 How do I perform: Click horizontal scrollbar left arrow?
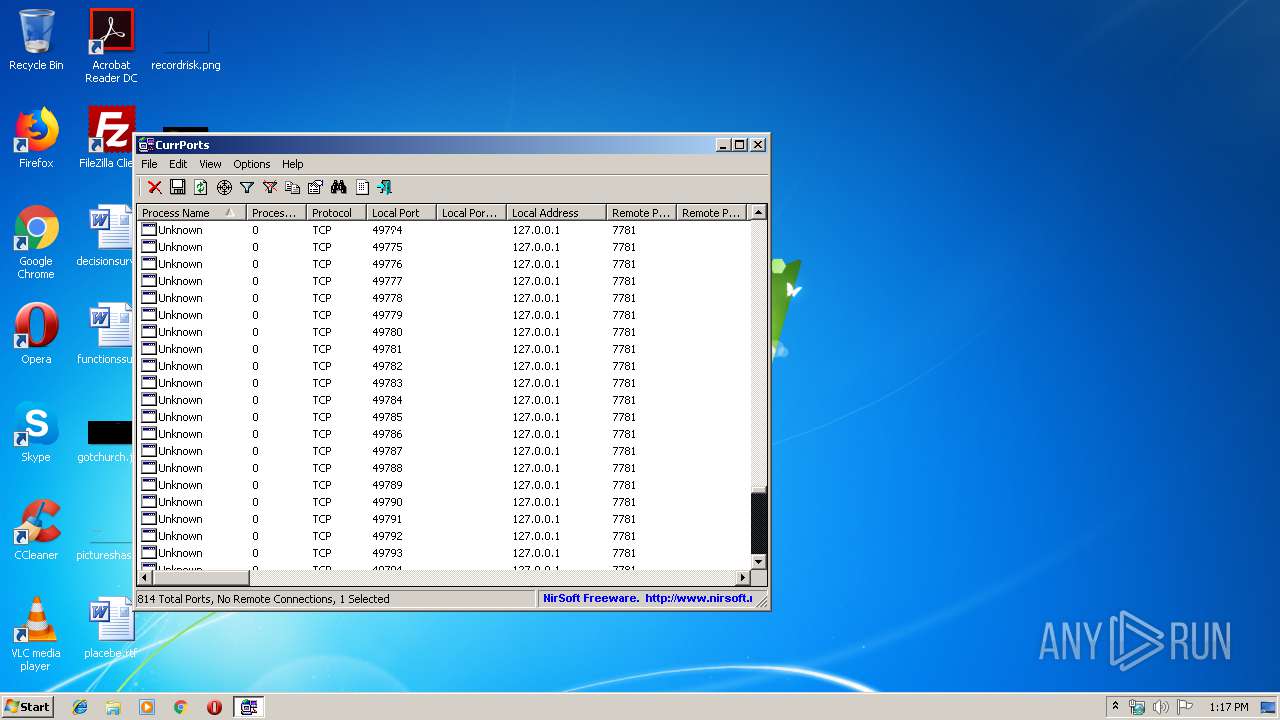[144, 577]
